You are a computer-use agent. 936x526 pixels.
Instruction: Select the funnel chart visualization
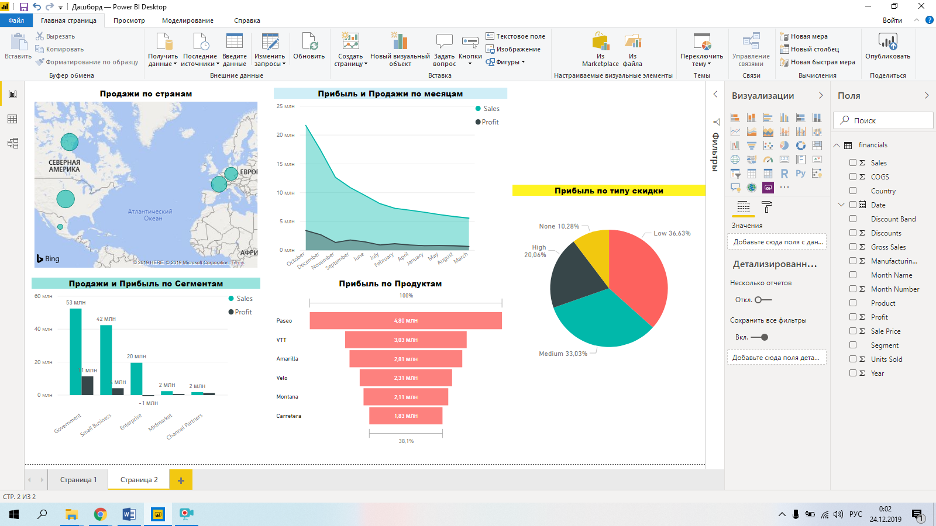pos(752,145)
